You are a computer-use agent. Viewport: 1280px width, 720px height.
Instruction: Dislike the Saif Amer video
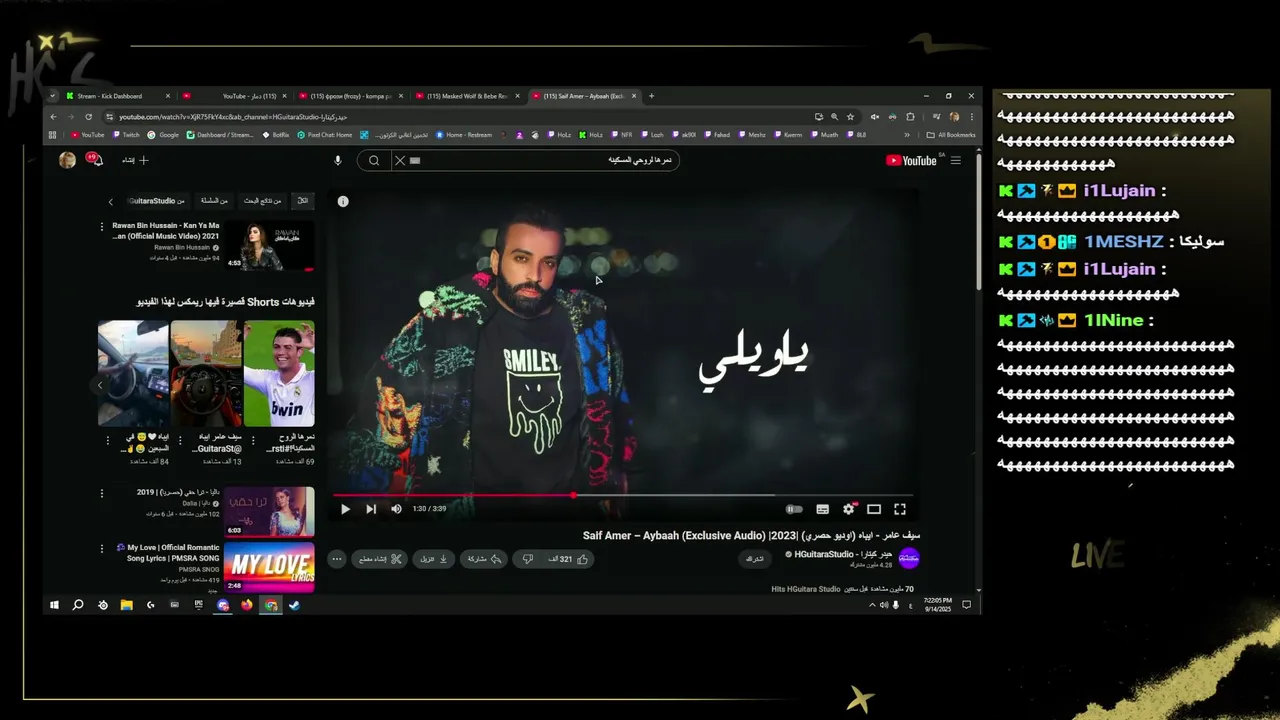[x=528, y=559]
